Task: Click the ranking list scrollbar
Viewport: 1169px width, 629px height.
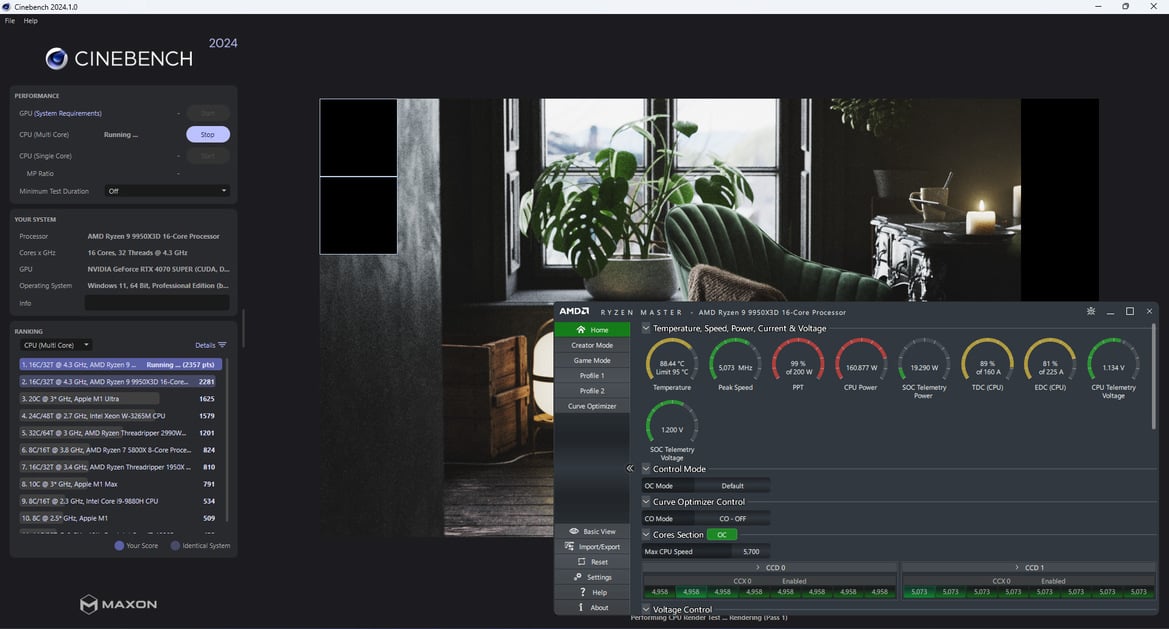Action: [x=227, y=440]
